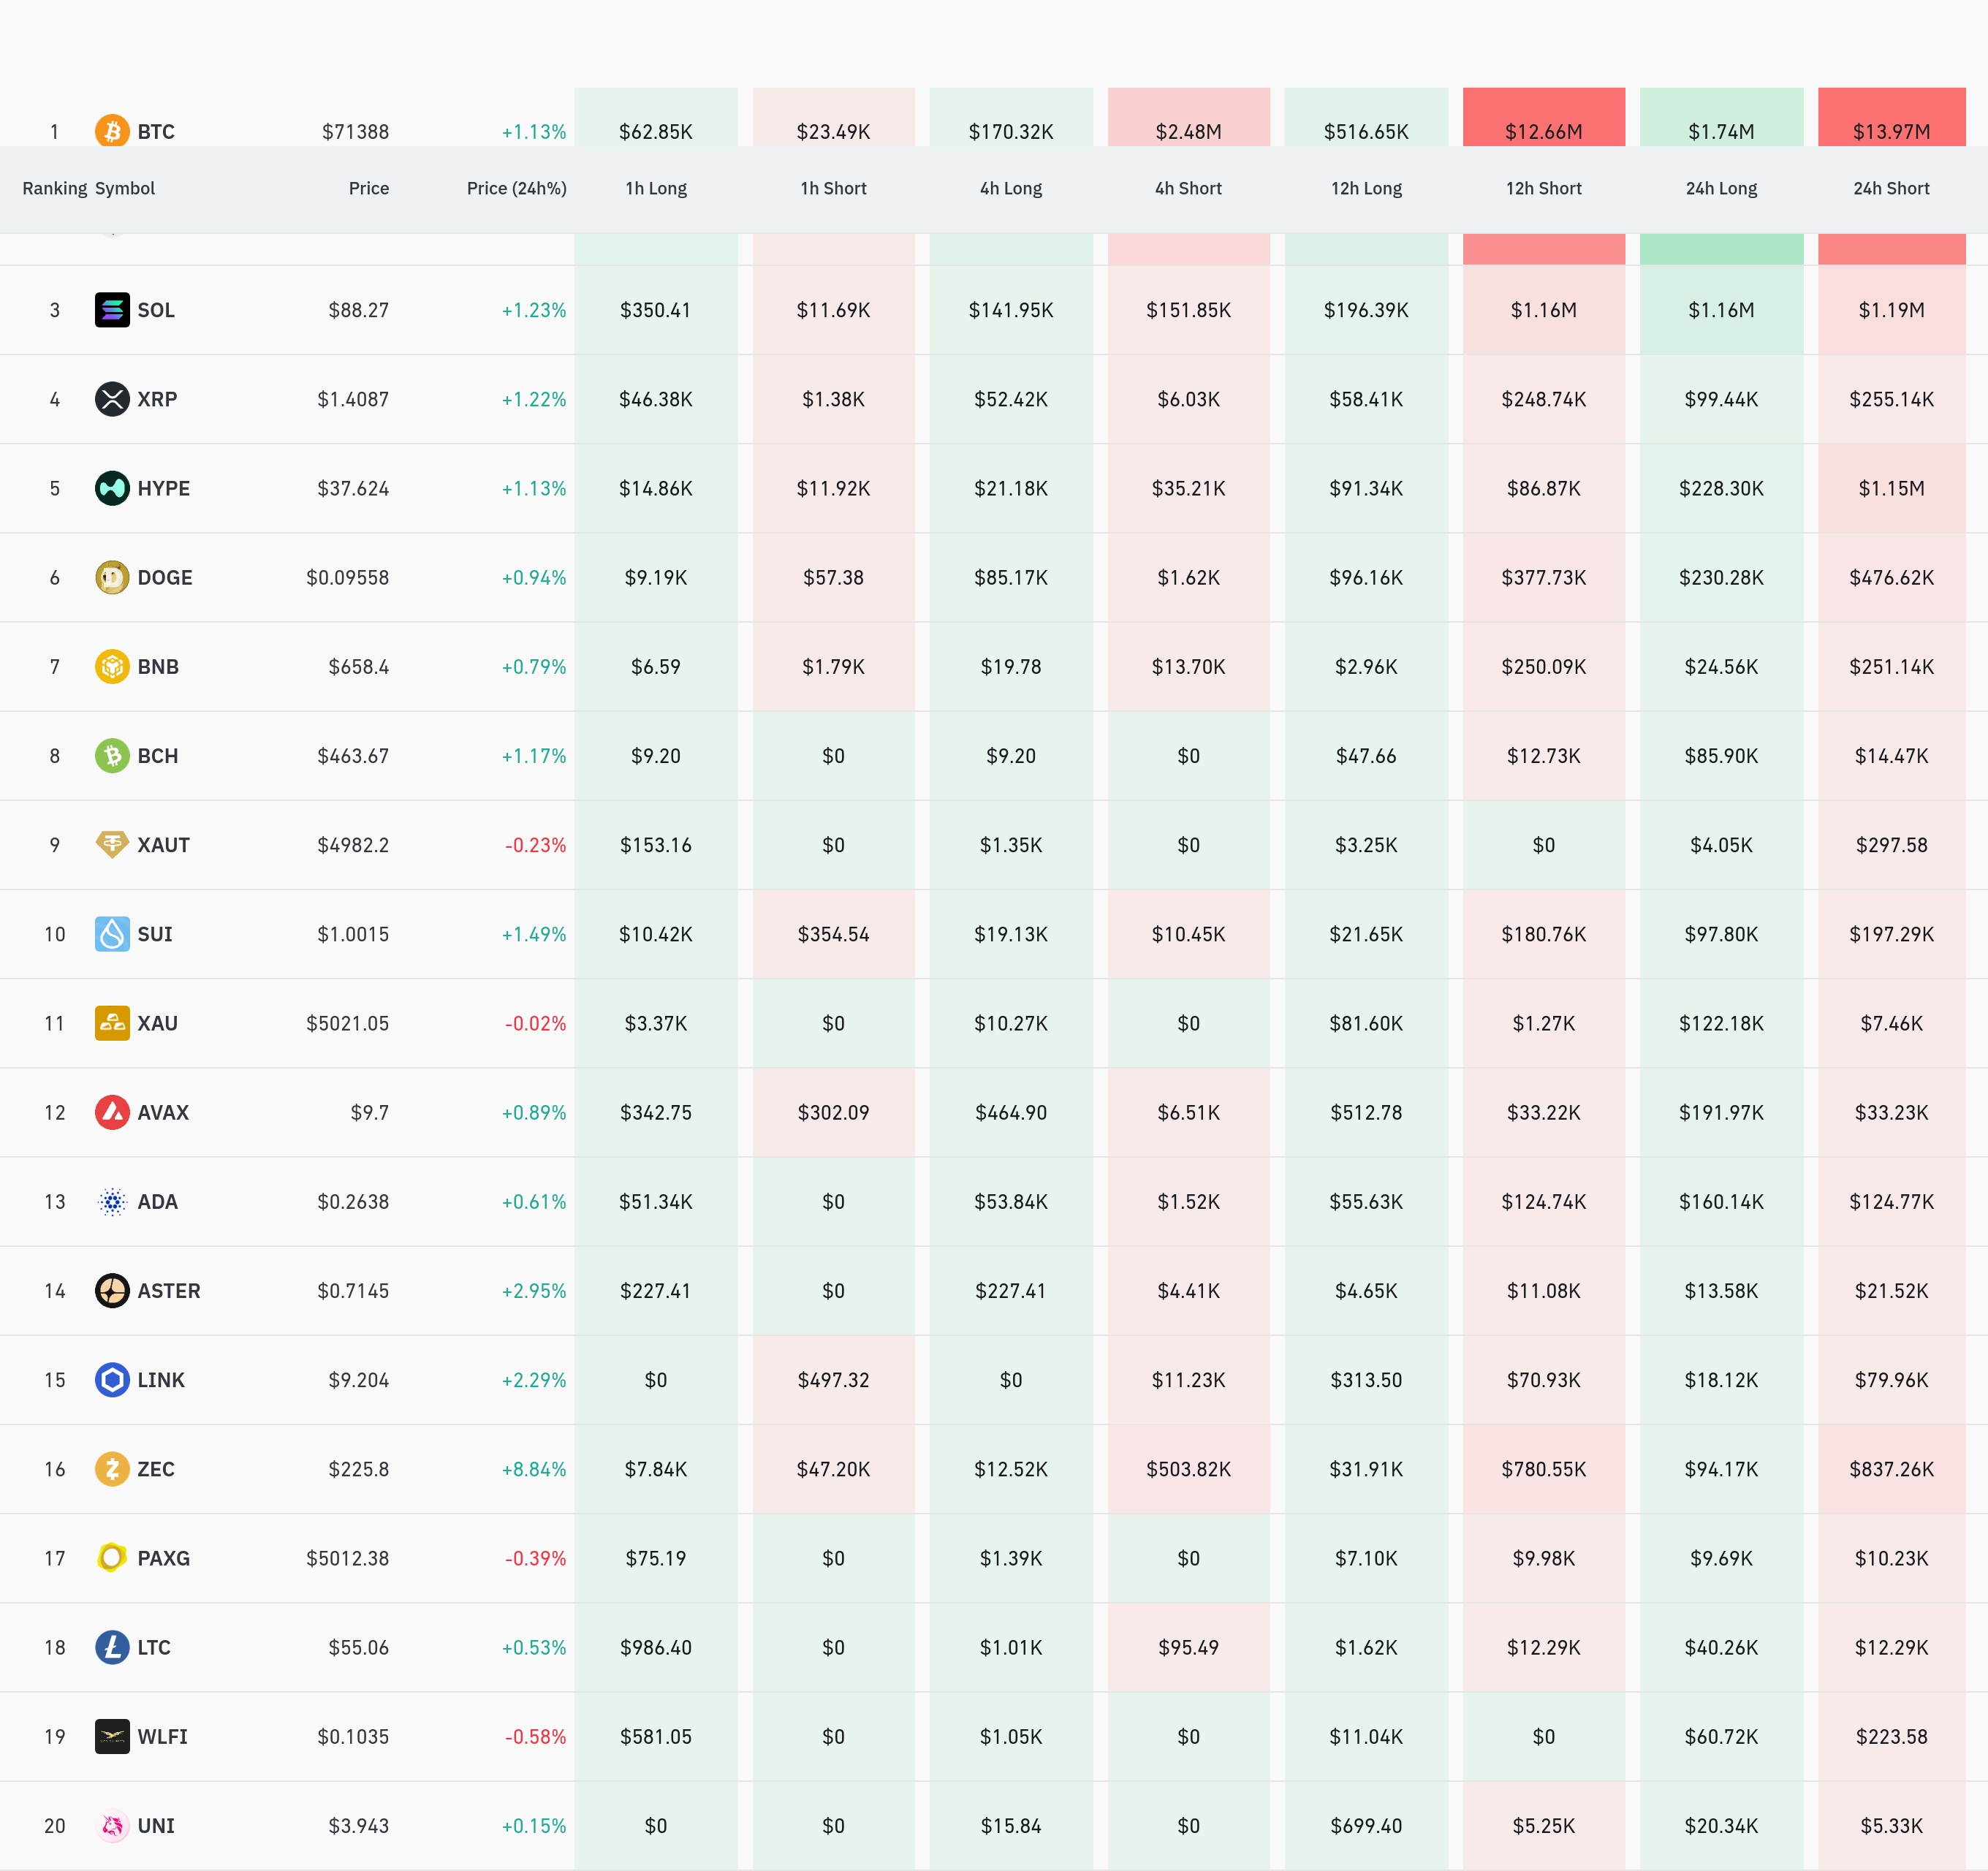This screenshot has height=1871, width=1988.
Task: Click the XRP coin icon
Action: 112,399
